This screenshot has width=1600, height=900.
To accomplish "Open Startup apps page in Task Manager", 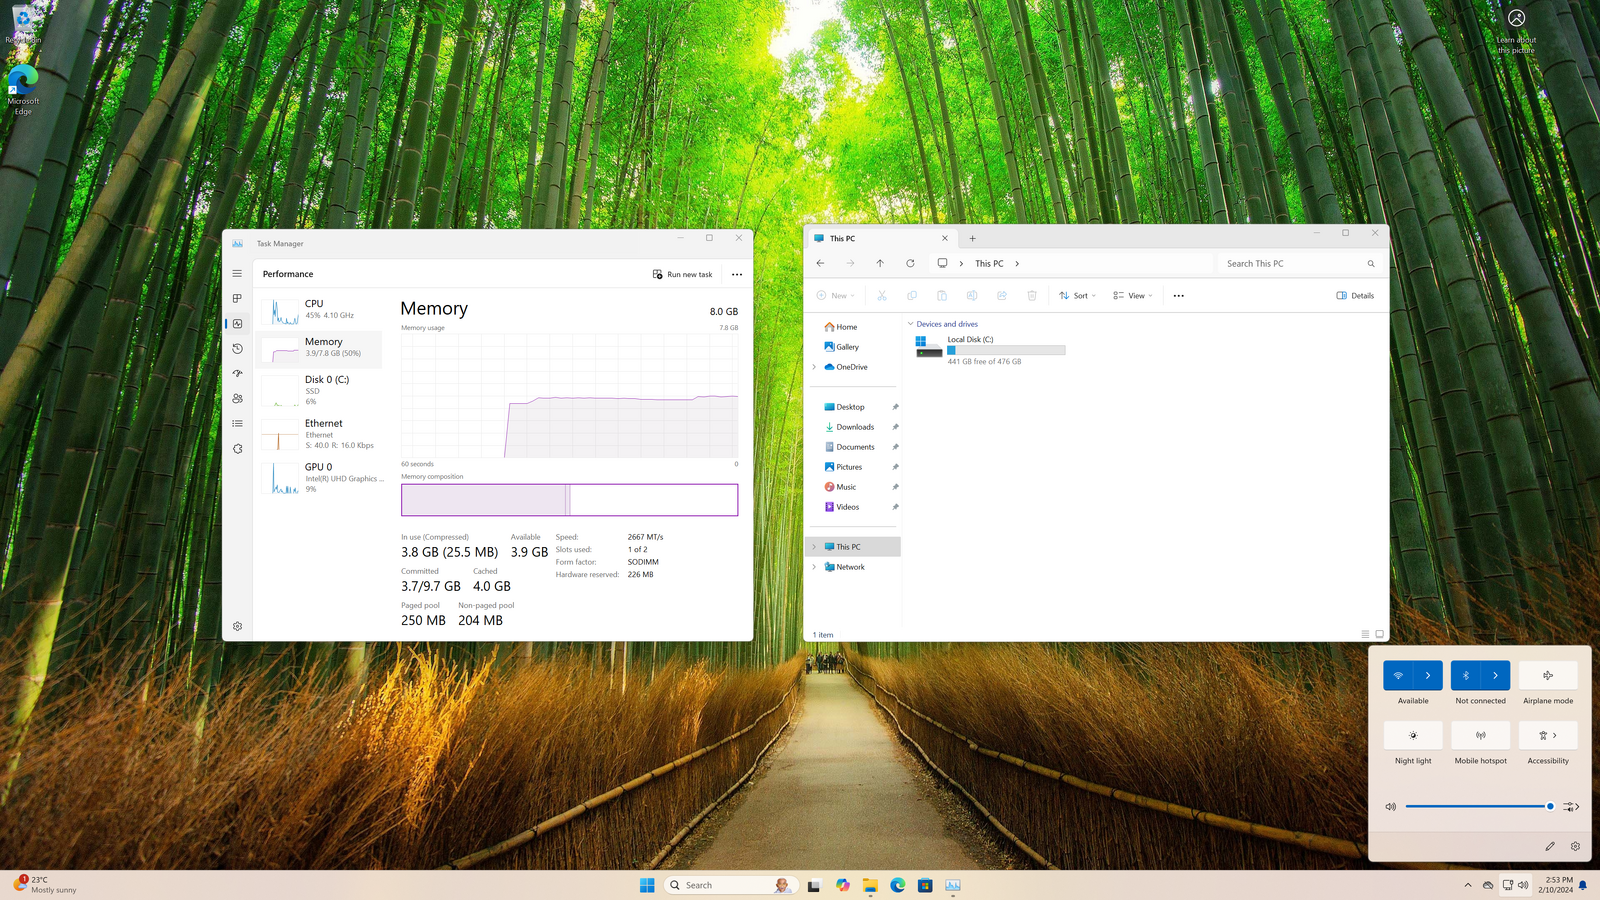I will click(237, 374).
